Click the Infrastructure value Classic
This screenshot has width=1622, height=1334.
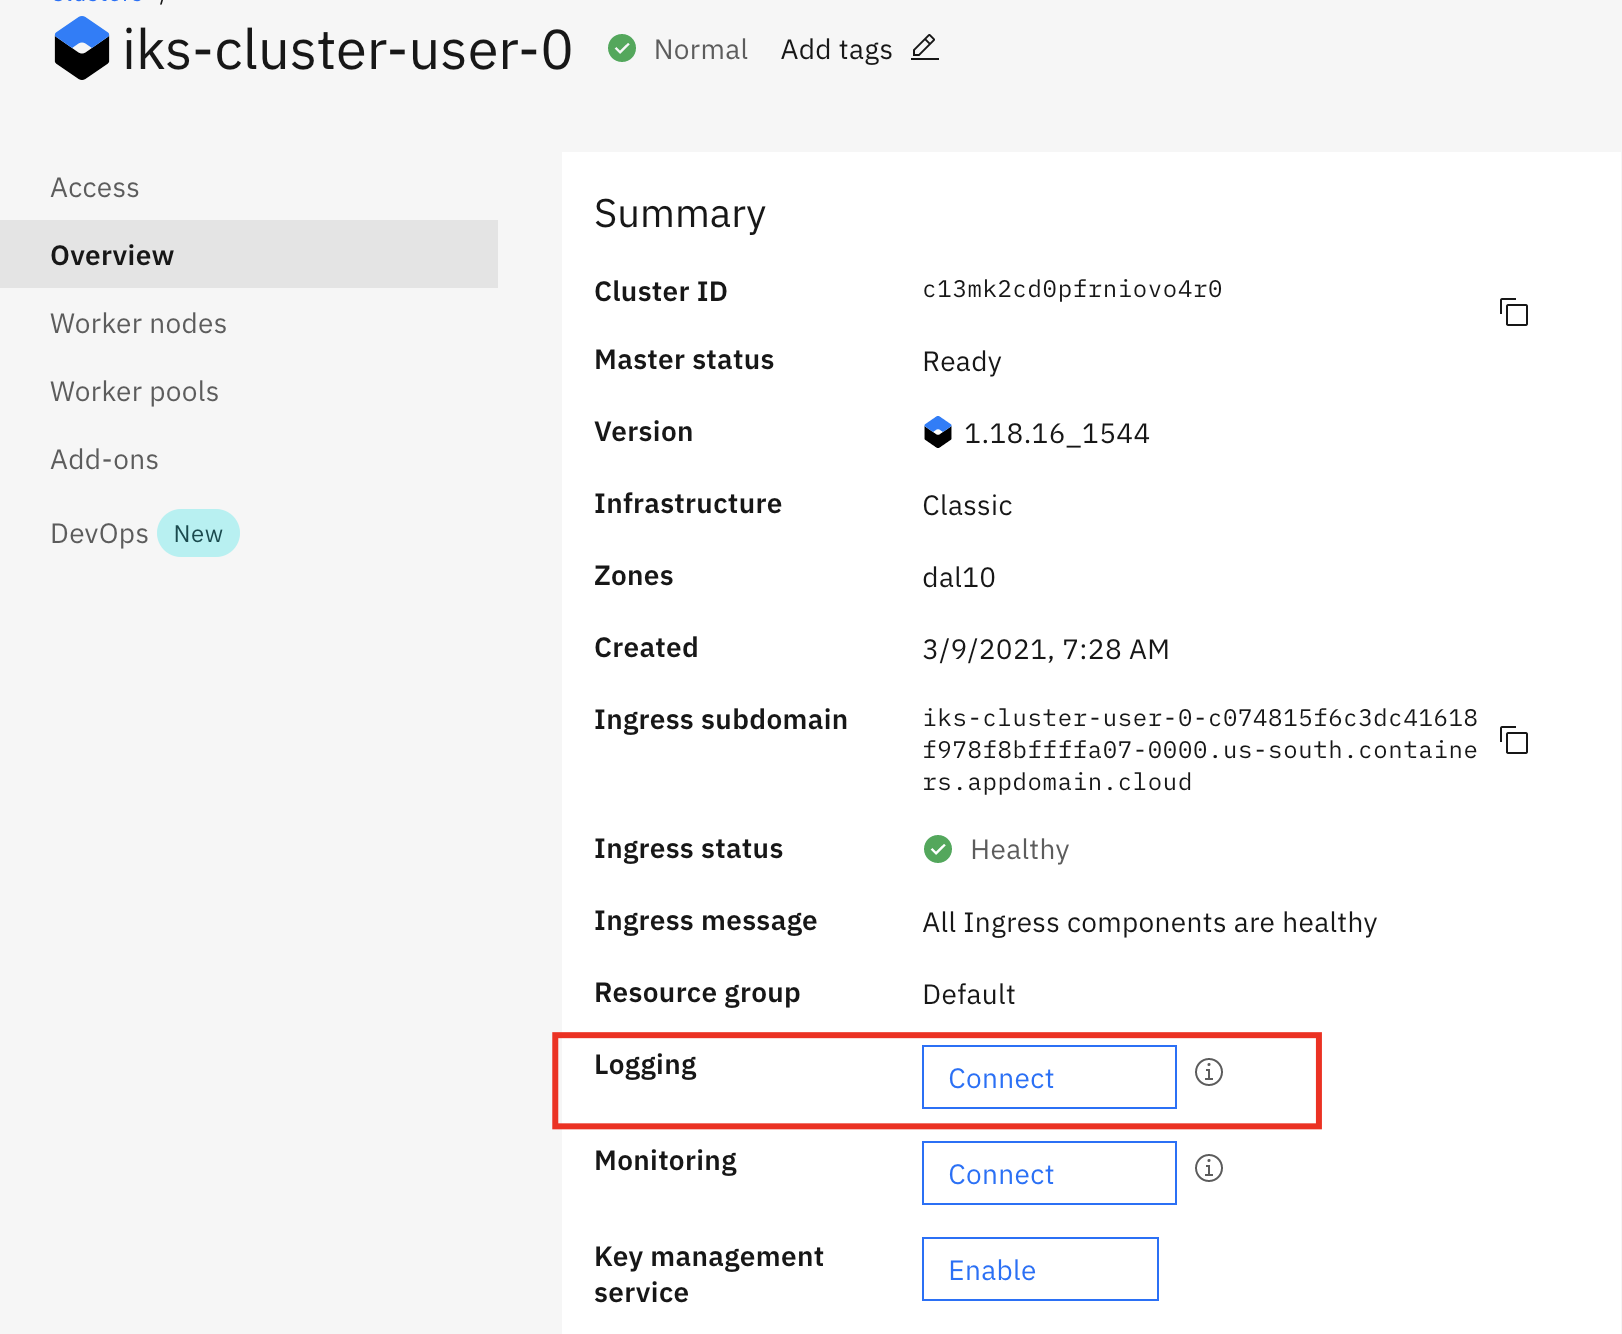click(967, 505)
